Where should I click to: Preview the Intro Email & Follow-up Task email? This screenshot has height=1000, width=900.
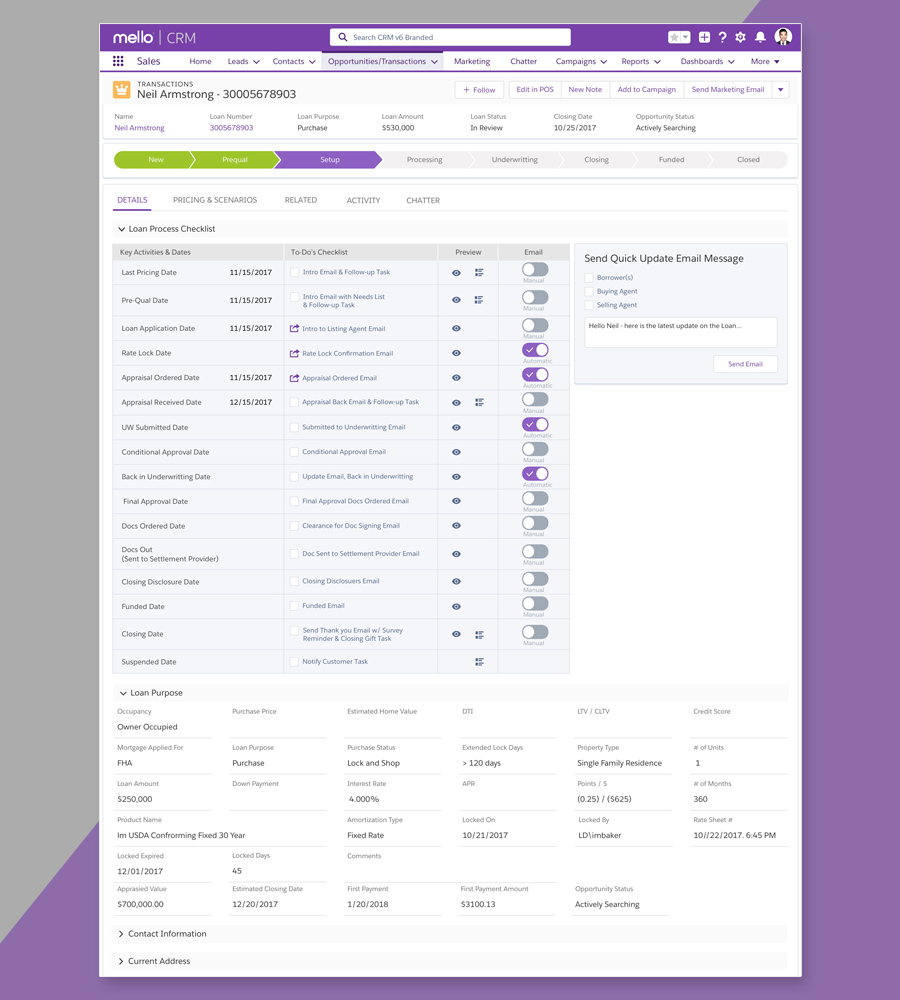[456, 273]
